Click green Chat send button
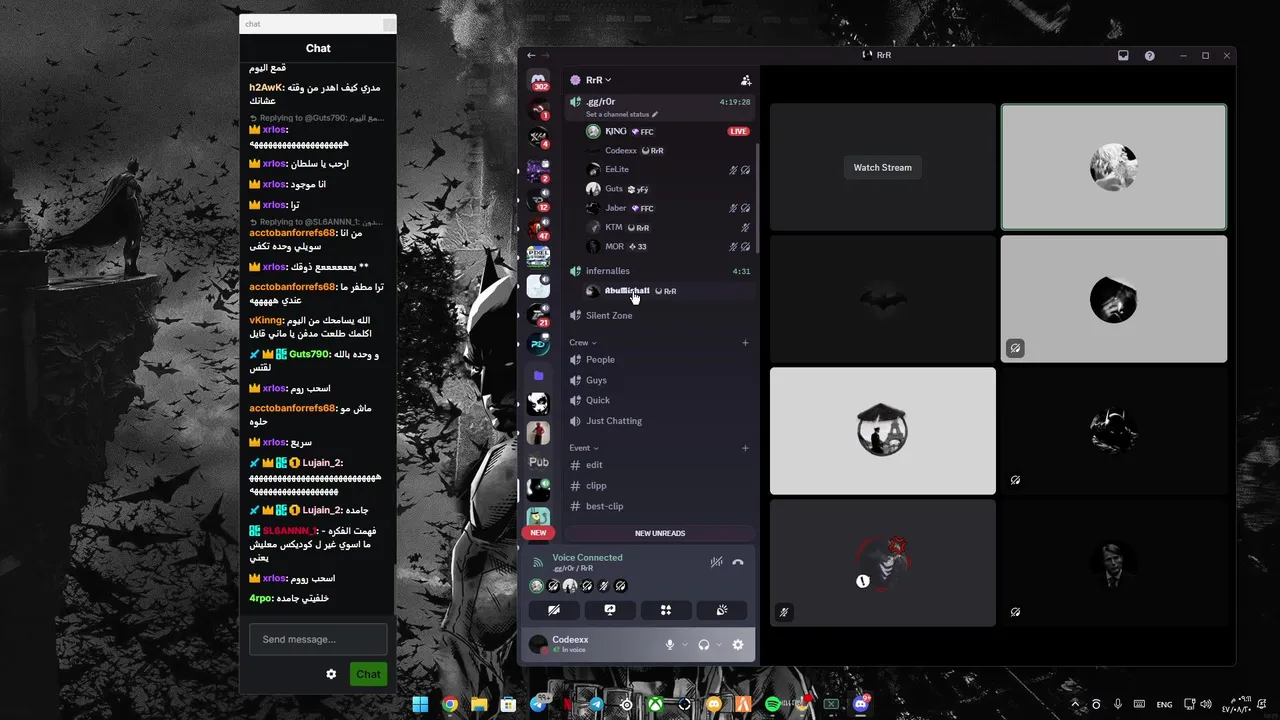 coord(368,674)
